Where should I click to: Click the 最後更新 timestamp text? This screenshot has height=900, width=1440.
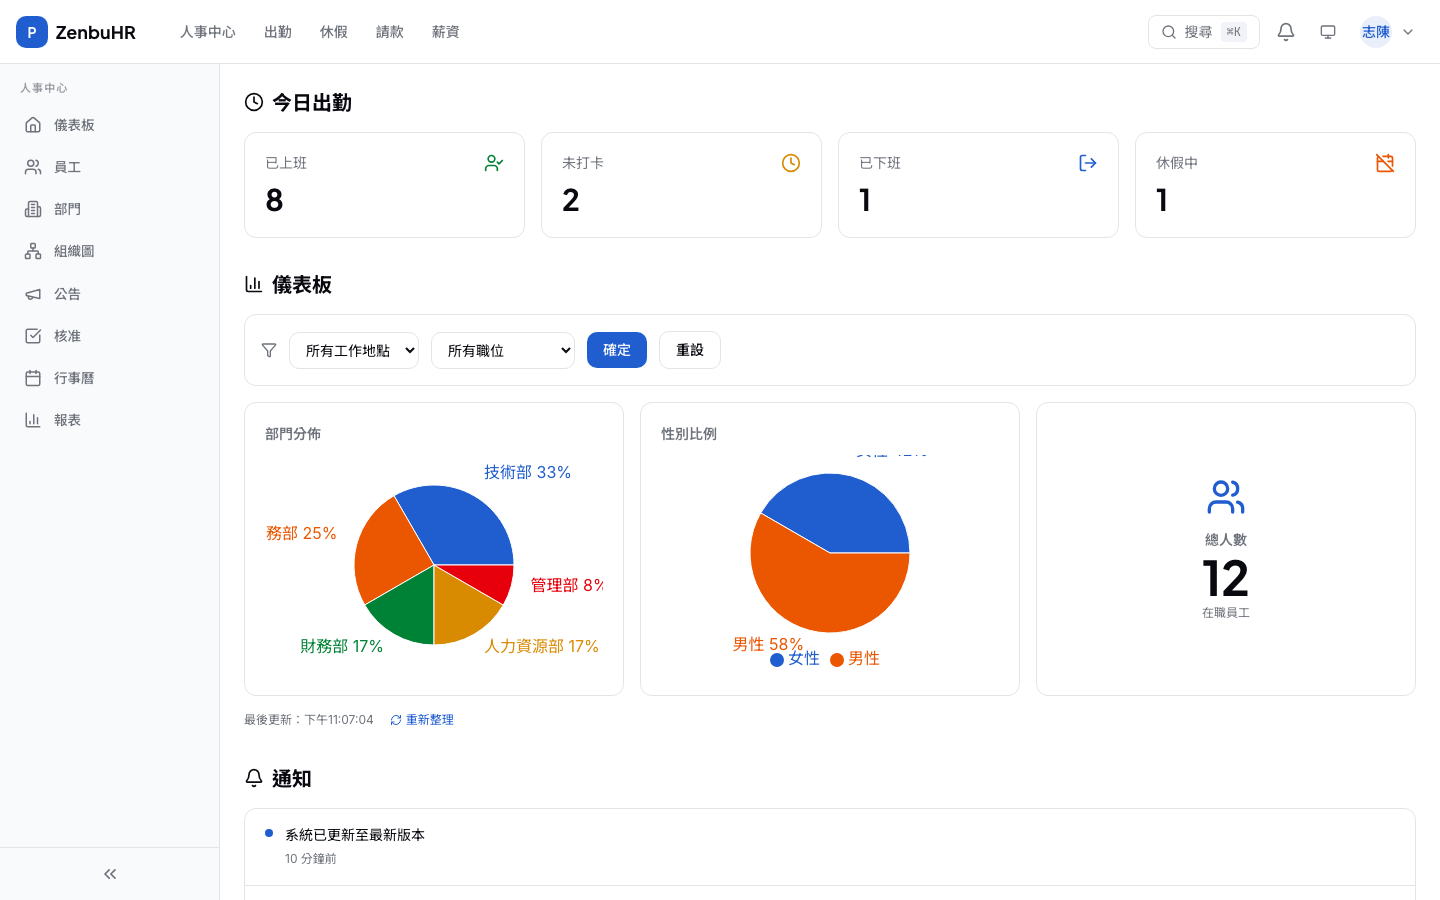click(x=309, y=720)
